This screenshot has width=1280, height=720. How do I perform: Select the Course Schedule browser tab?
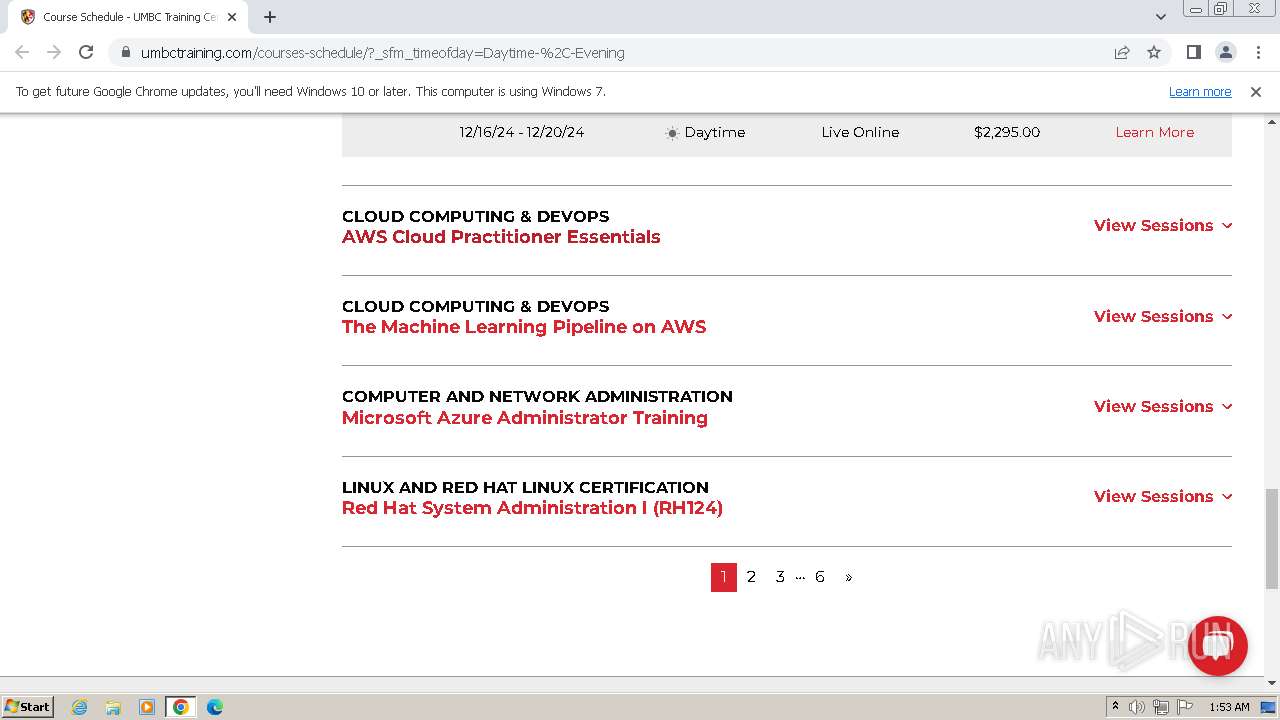[128, 17]
